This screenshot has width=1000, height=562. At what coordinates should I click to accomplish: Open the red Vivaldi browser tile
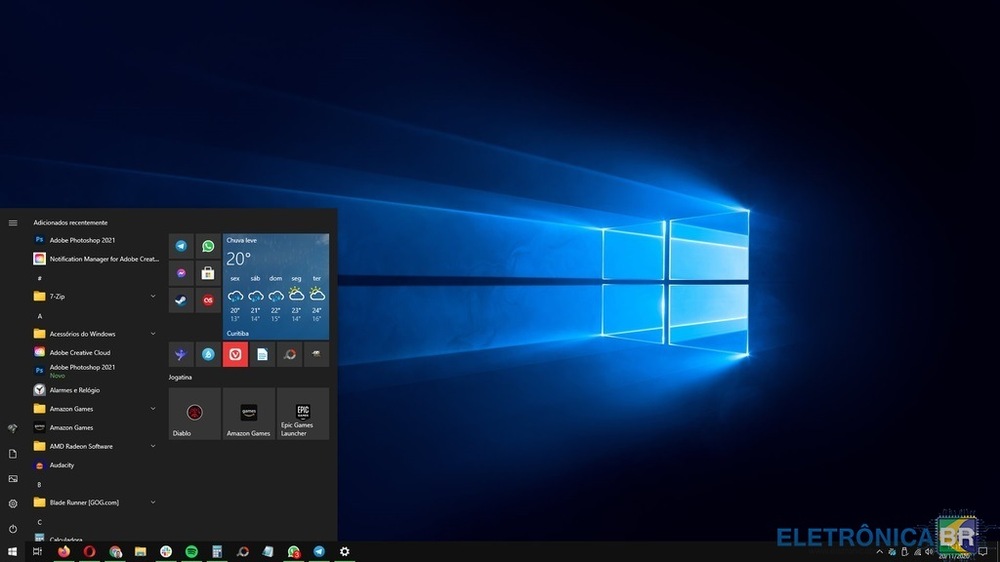pyautogui.click(x=235, y=354)
